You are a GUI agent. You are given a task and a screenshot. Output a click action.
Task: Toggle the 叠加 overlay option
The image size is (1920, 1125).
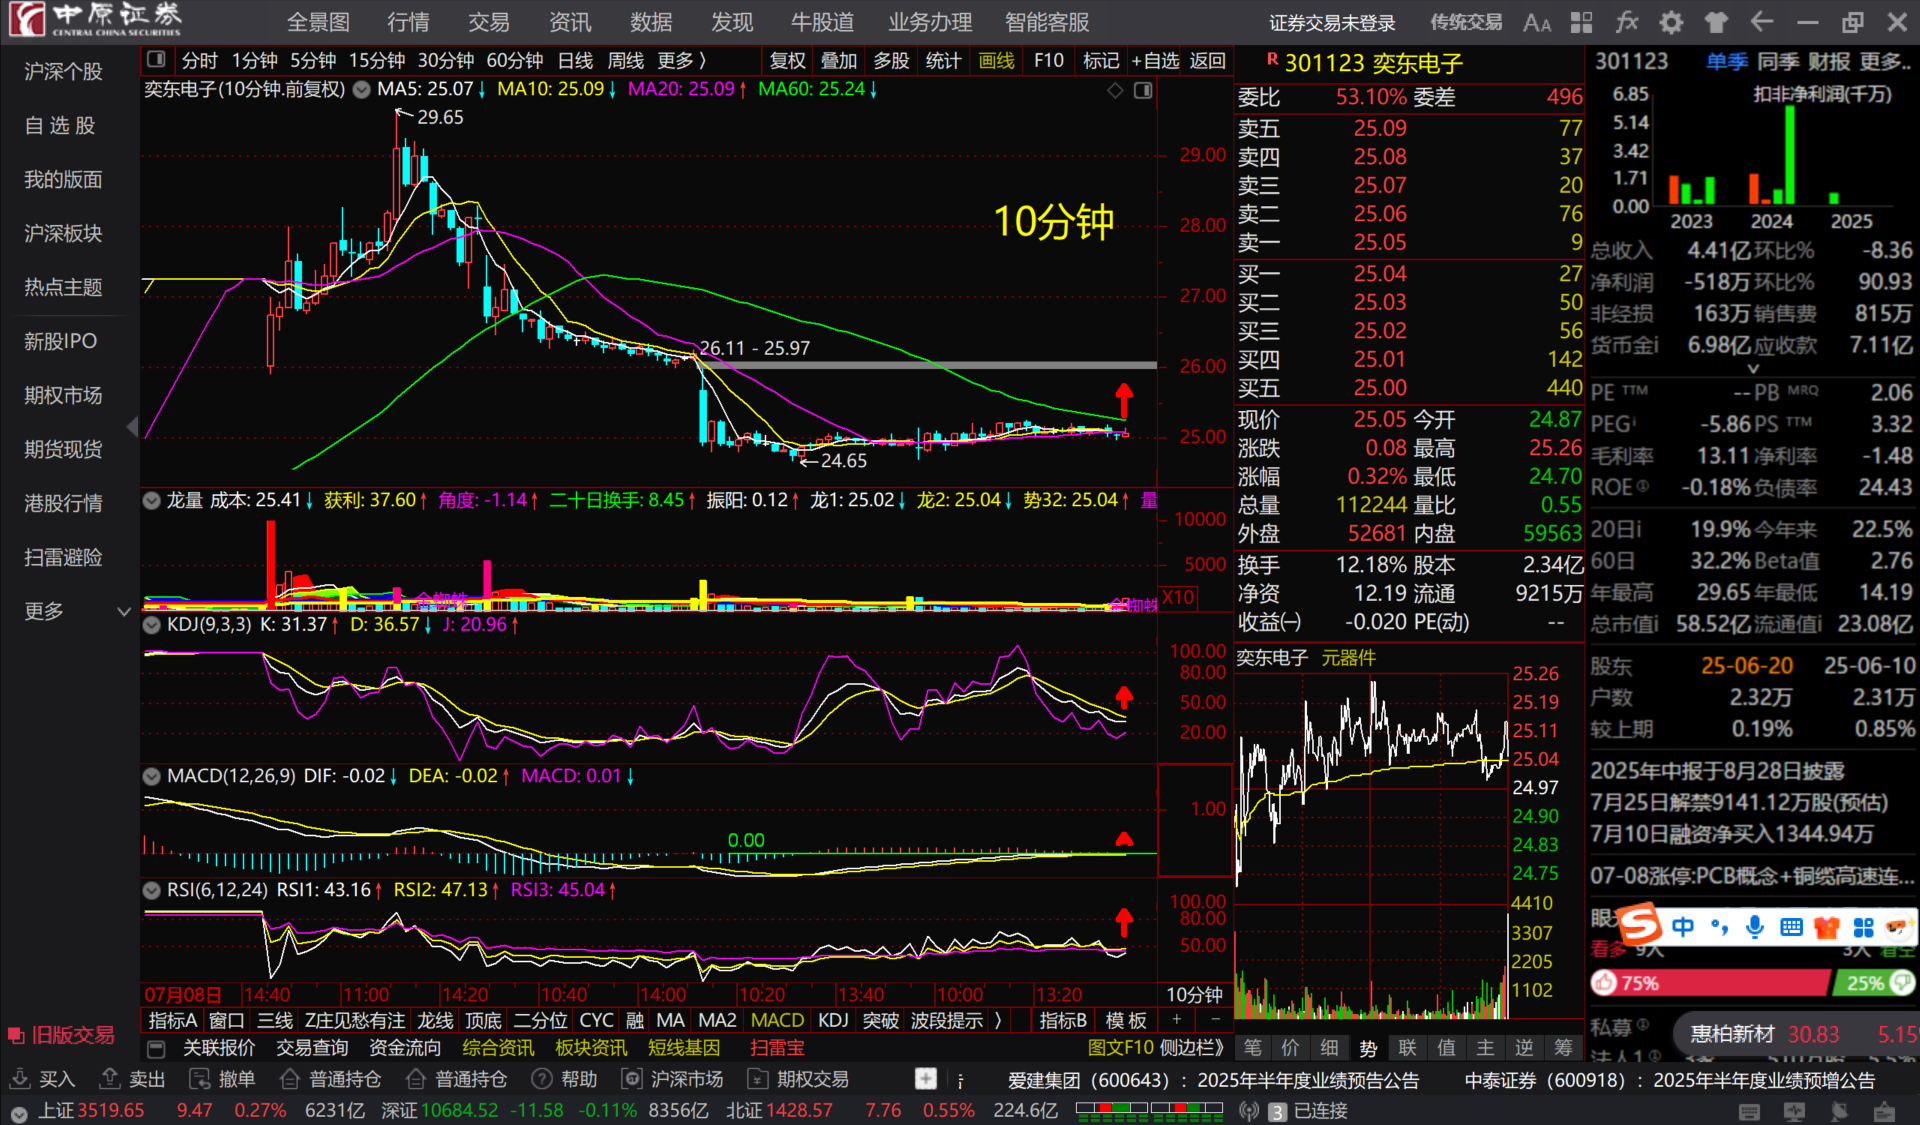click(839, 61)
